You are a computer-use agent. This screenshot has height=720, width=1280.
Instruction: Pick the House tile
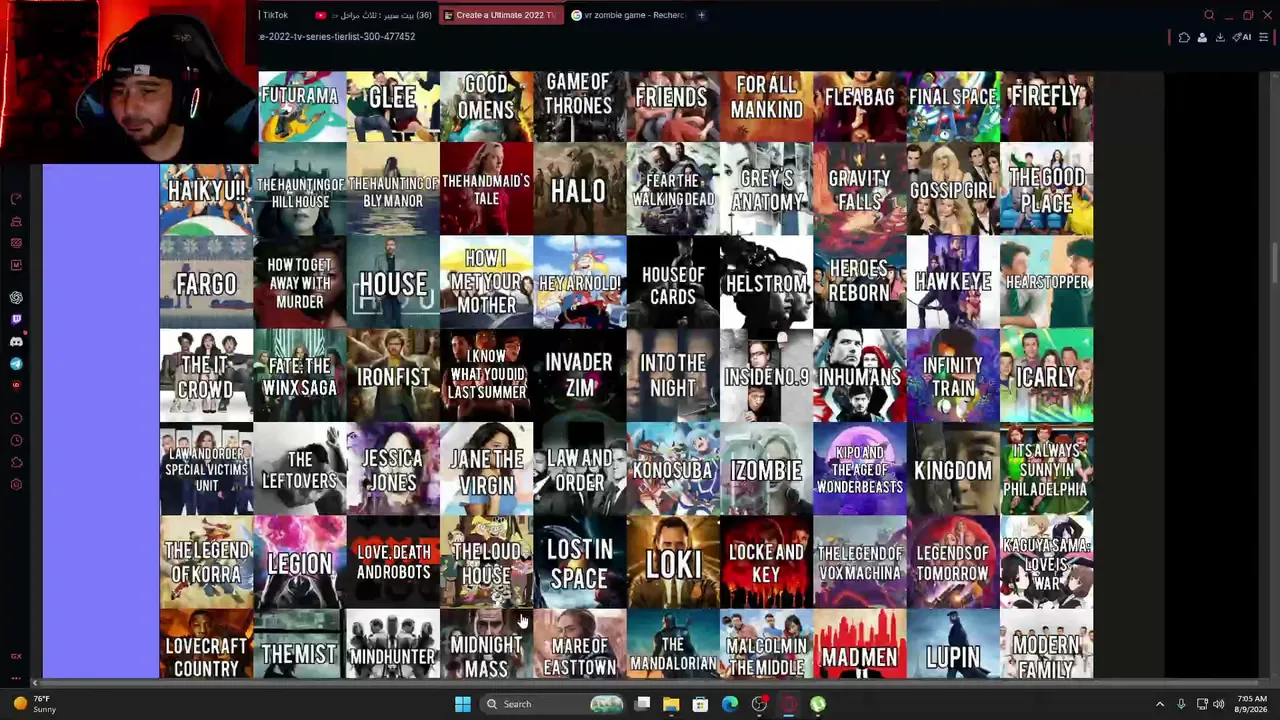(x=393, y=282)
